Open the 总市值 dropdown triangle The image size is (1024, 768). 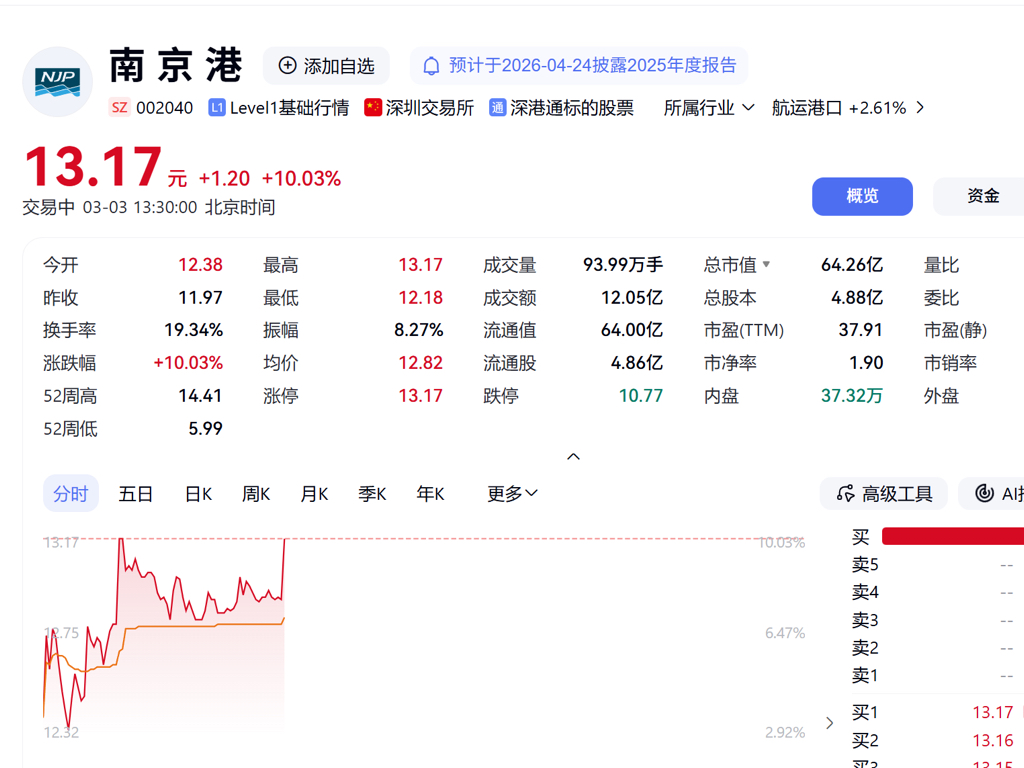tap(766, 264)
